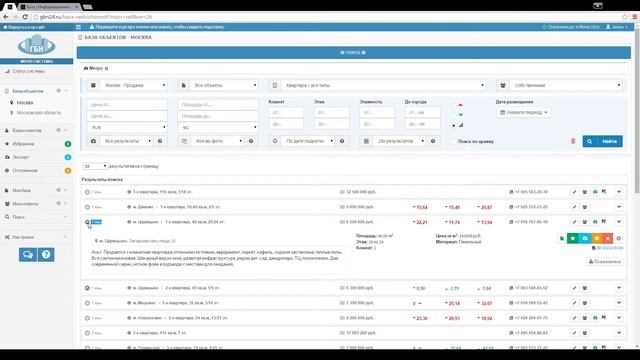Click 'Вернуться на сайт' link in top bar
This screenshot has width=640, height=360.
[24, 27]
